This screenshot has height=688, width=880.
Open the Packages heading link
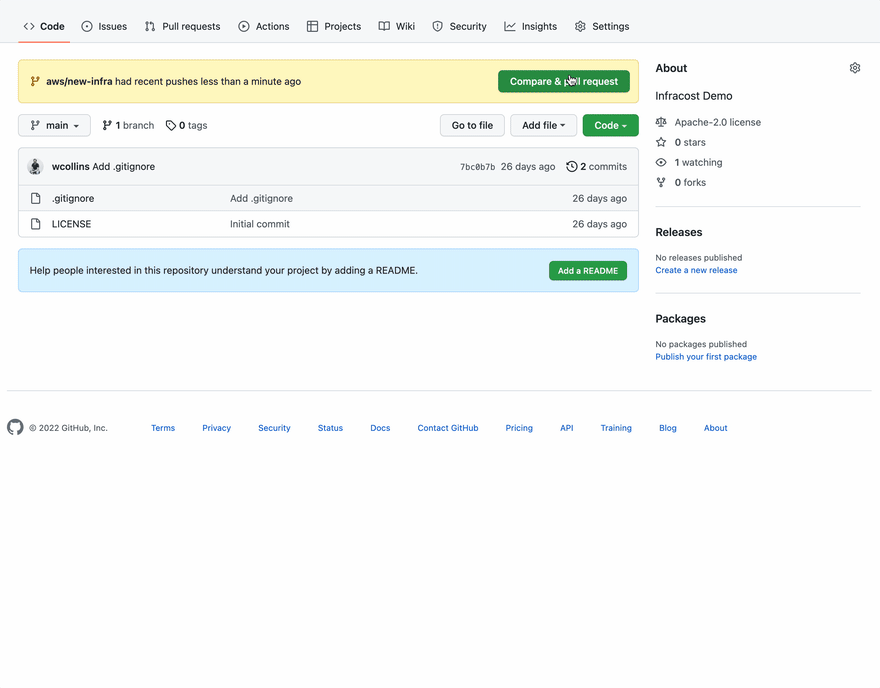point(680,319)
